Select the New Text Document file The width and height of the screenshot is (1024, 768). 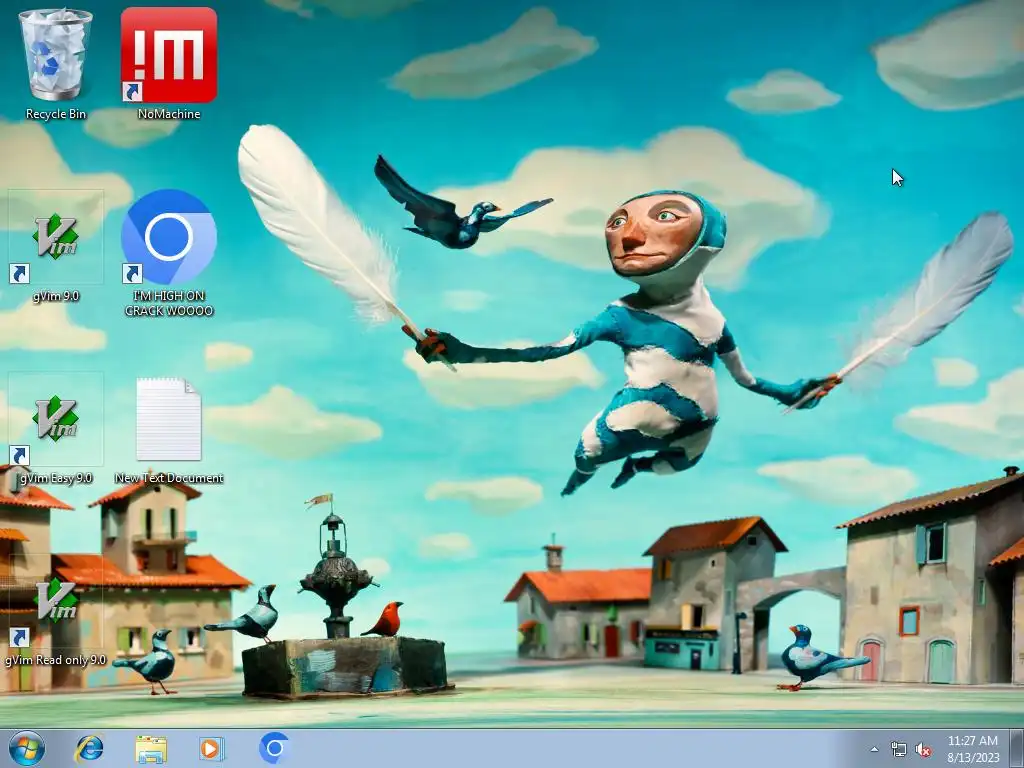point(168,430)
